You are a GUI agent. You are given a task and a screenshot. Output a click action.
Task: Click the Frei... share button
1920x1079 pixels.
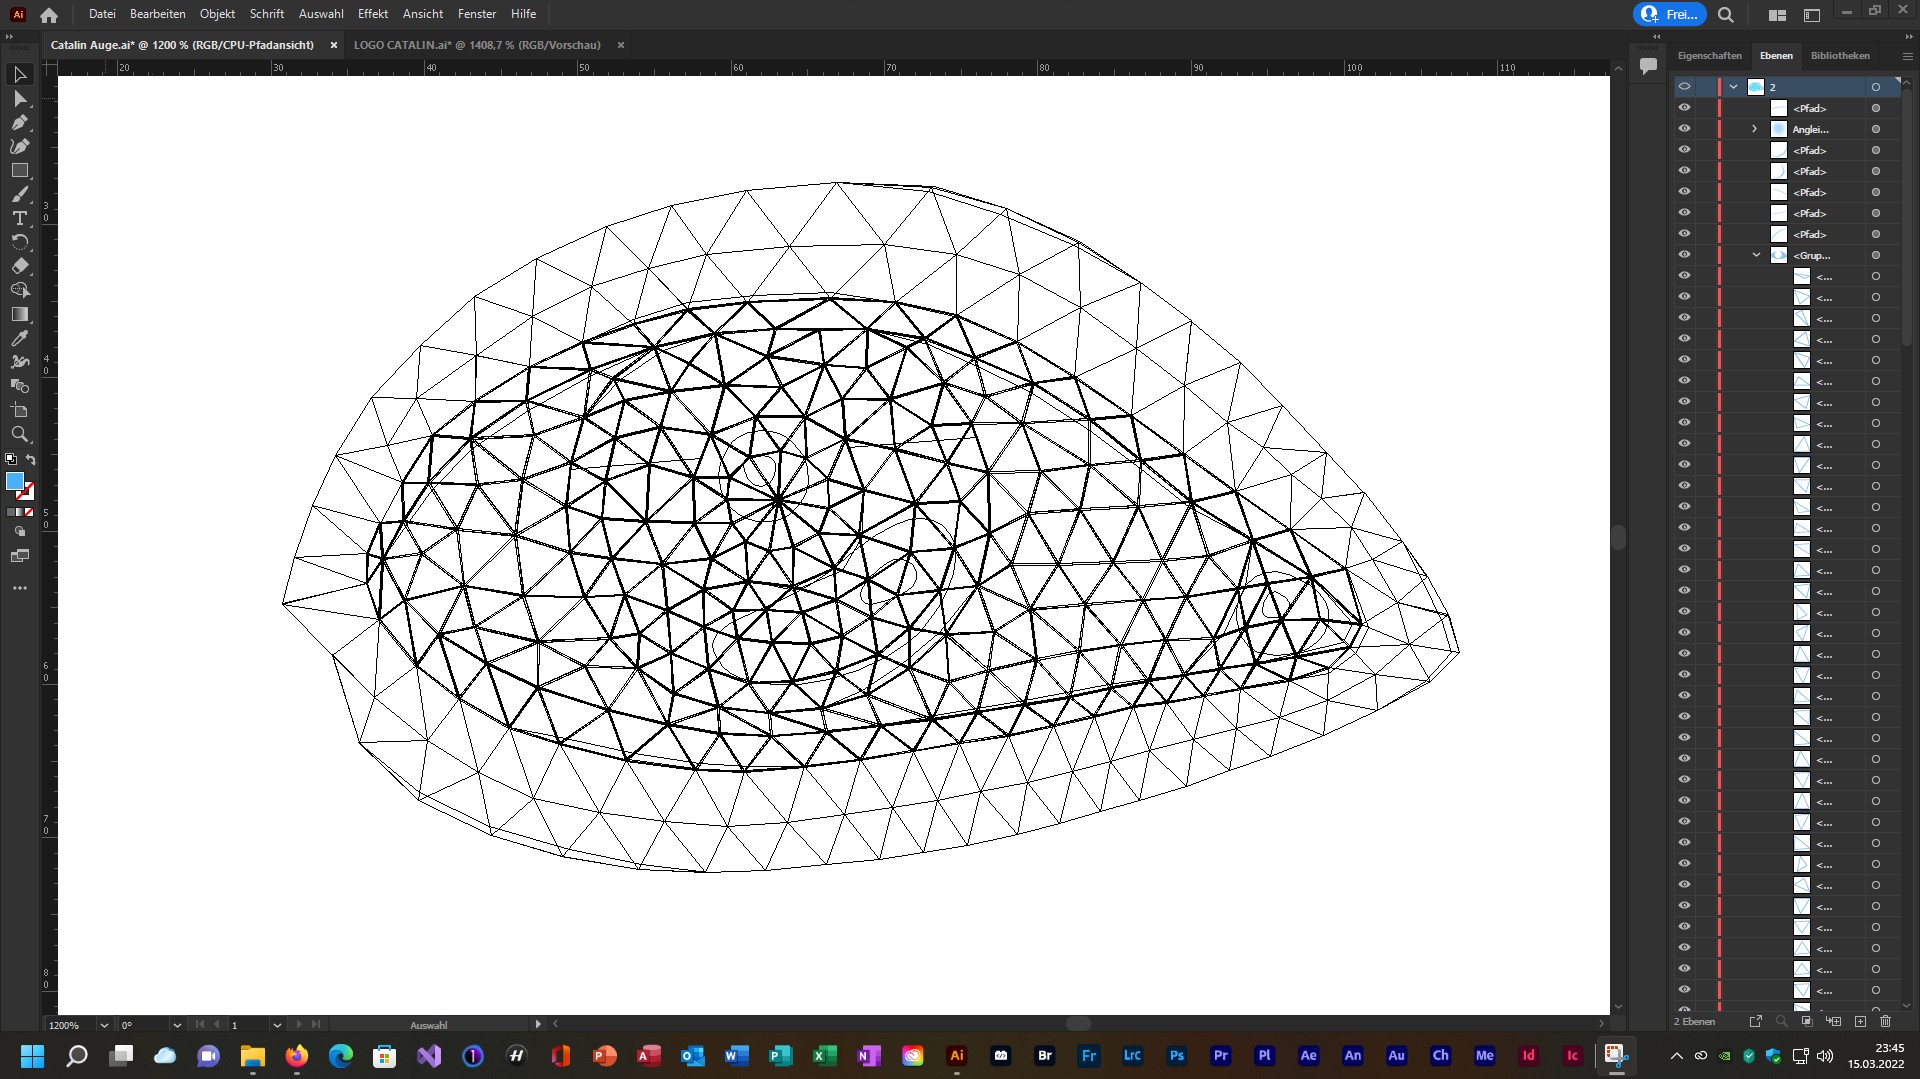pyautogui.click(x=1669, y=14)
